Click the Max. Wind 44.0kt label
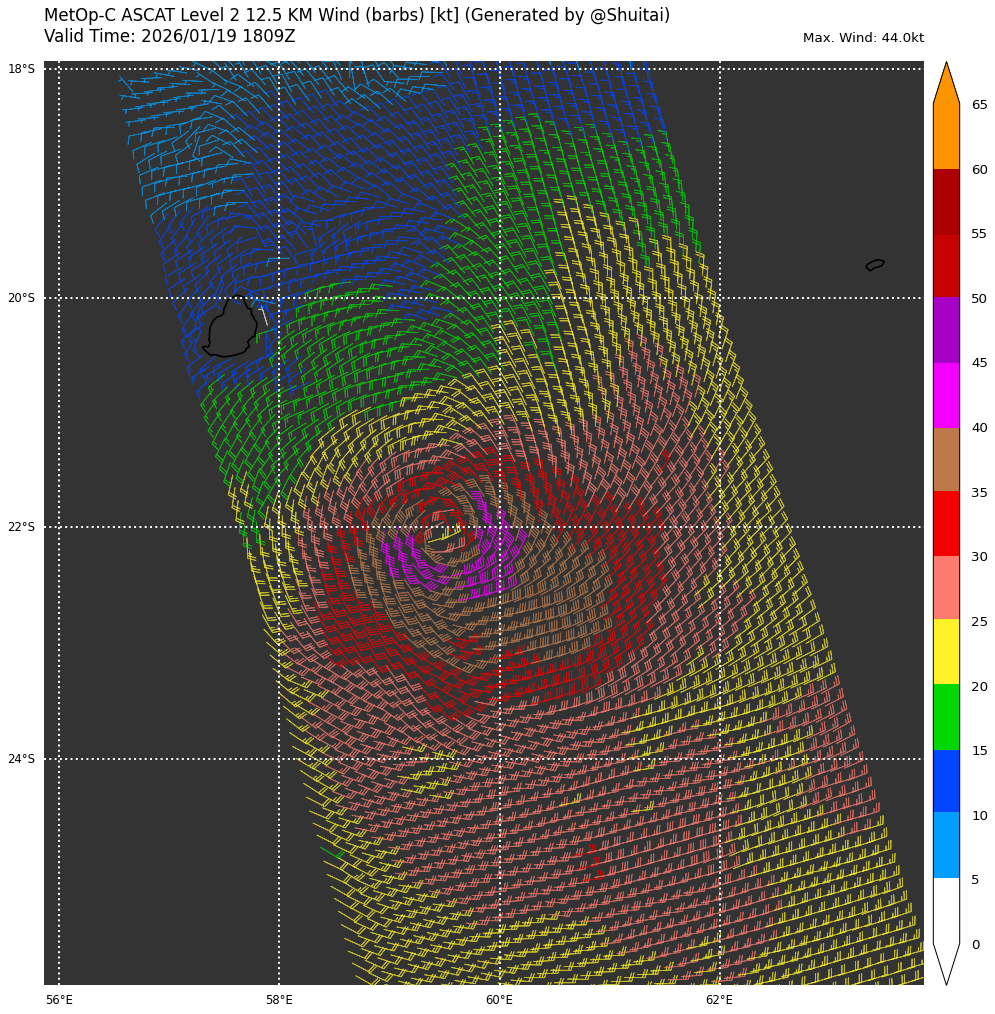Viewport: 995px width, 1014px height. pos(863,38)
